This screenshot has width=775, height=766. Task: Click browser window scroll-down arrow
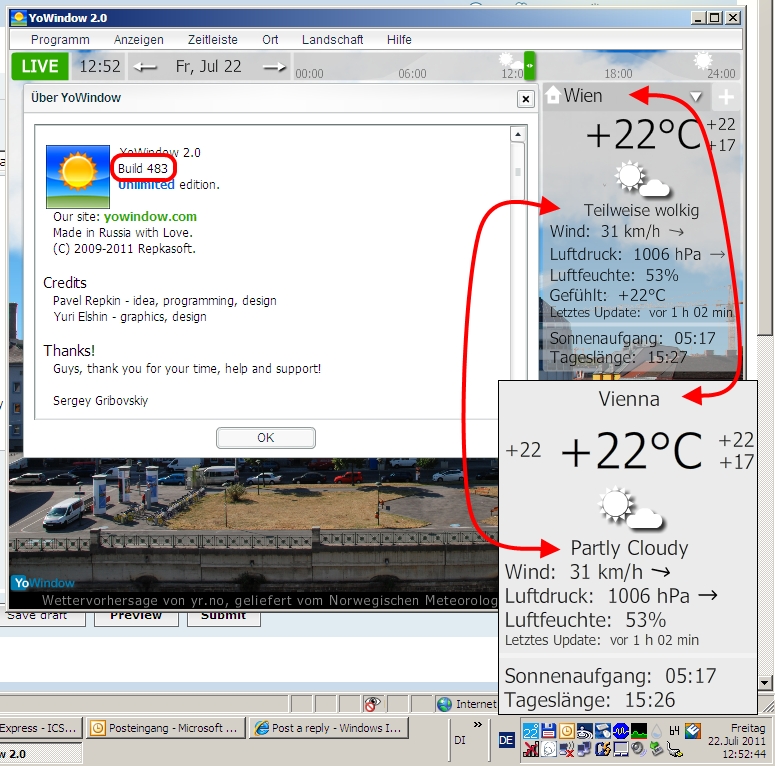click(765, 683)
